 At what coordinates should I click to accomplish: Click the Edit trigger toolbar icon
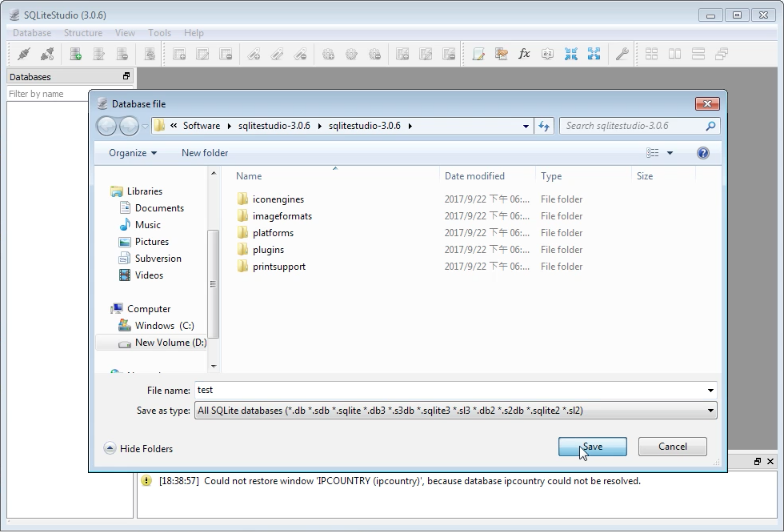click(352, 54)
